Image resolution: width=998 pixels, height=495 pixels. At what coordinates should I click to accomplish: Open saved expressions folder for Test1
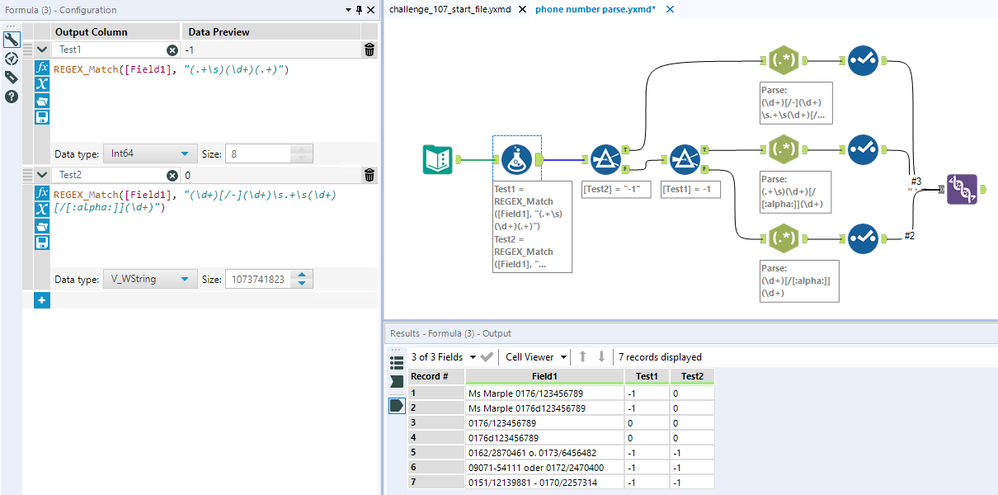[42, 101]
